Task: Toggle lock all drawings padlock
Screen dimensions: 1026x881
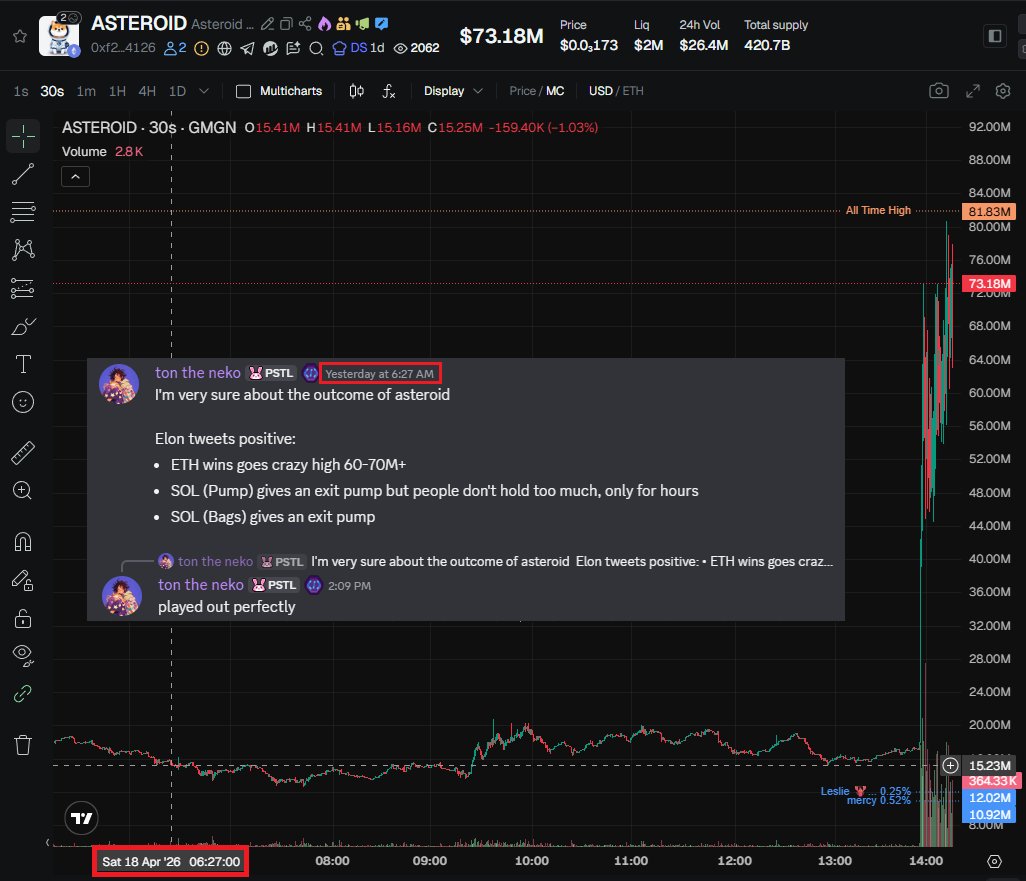Action: click(x=24, y=618)
